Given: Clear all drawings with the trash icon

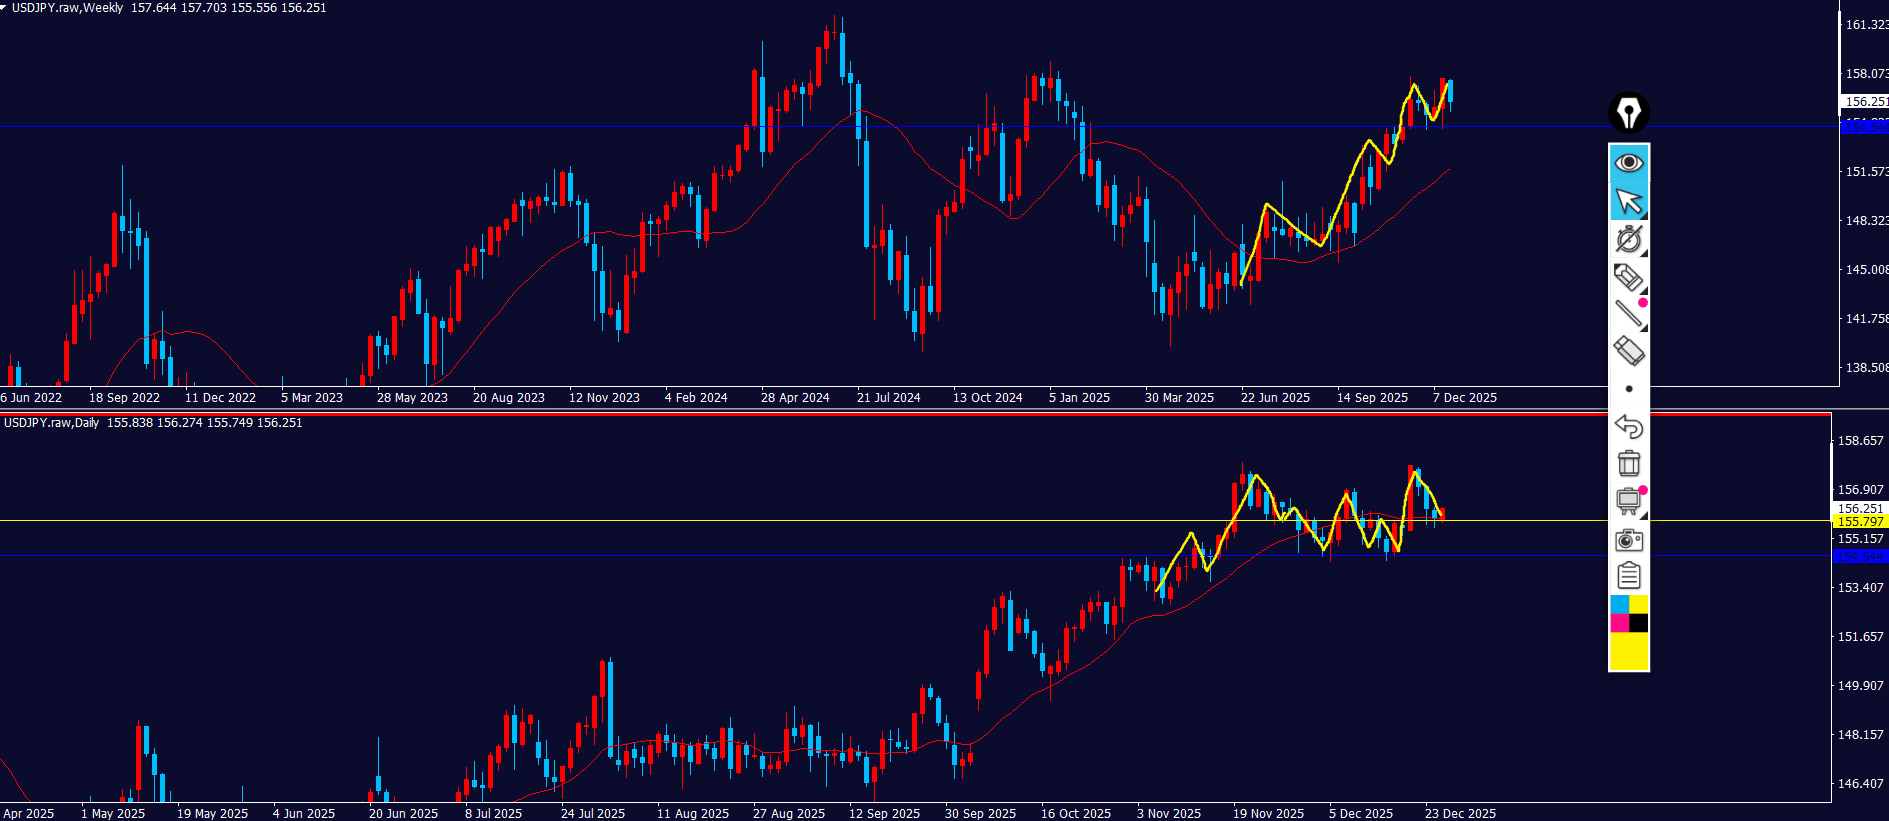Looking at the screenshot, I should click(x=1628, y=463).
